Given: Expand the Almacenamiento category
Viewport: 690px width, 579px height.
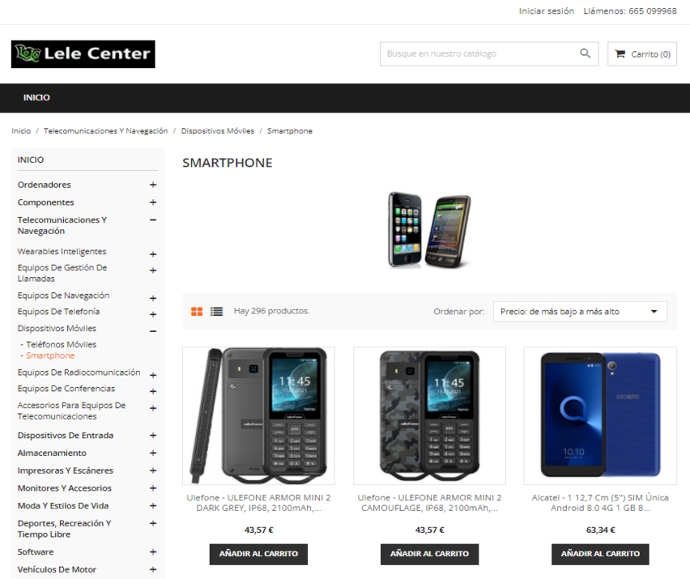Looking at the screenshot, I should click(x=153, y=453).
